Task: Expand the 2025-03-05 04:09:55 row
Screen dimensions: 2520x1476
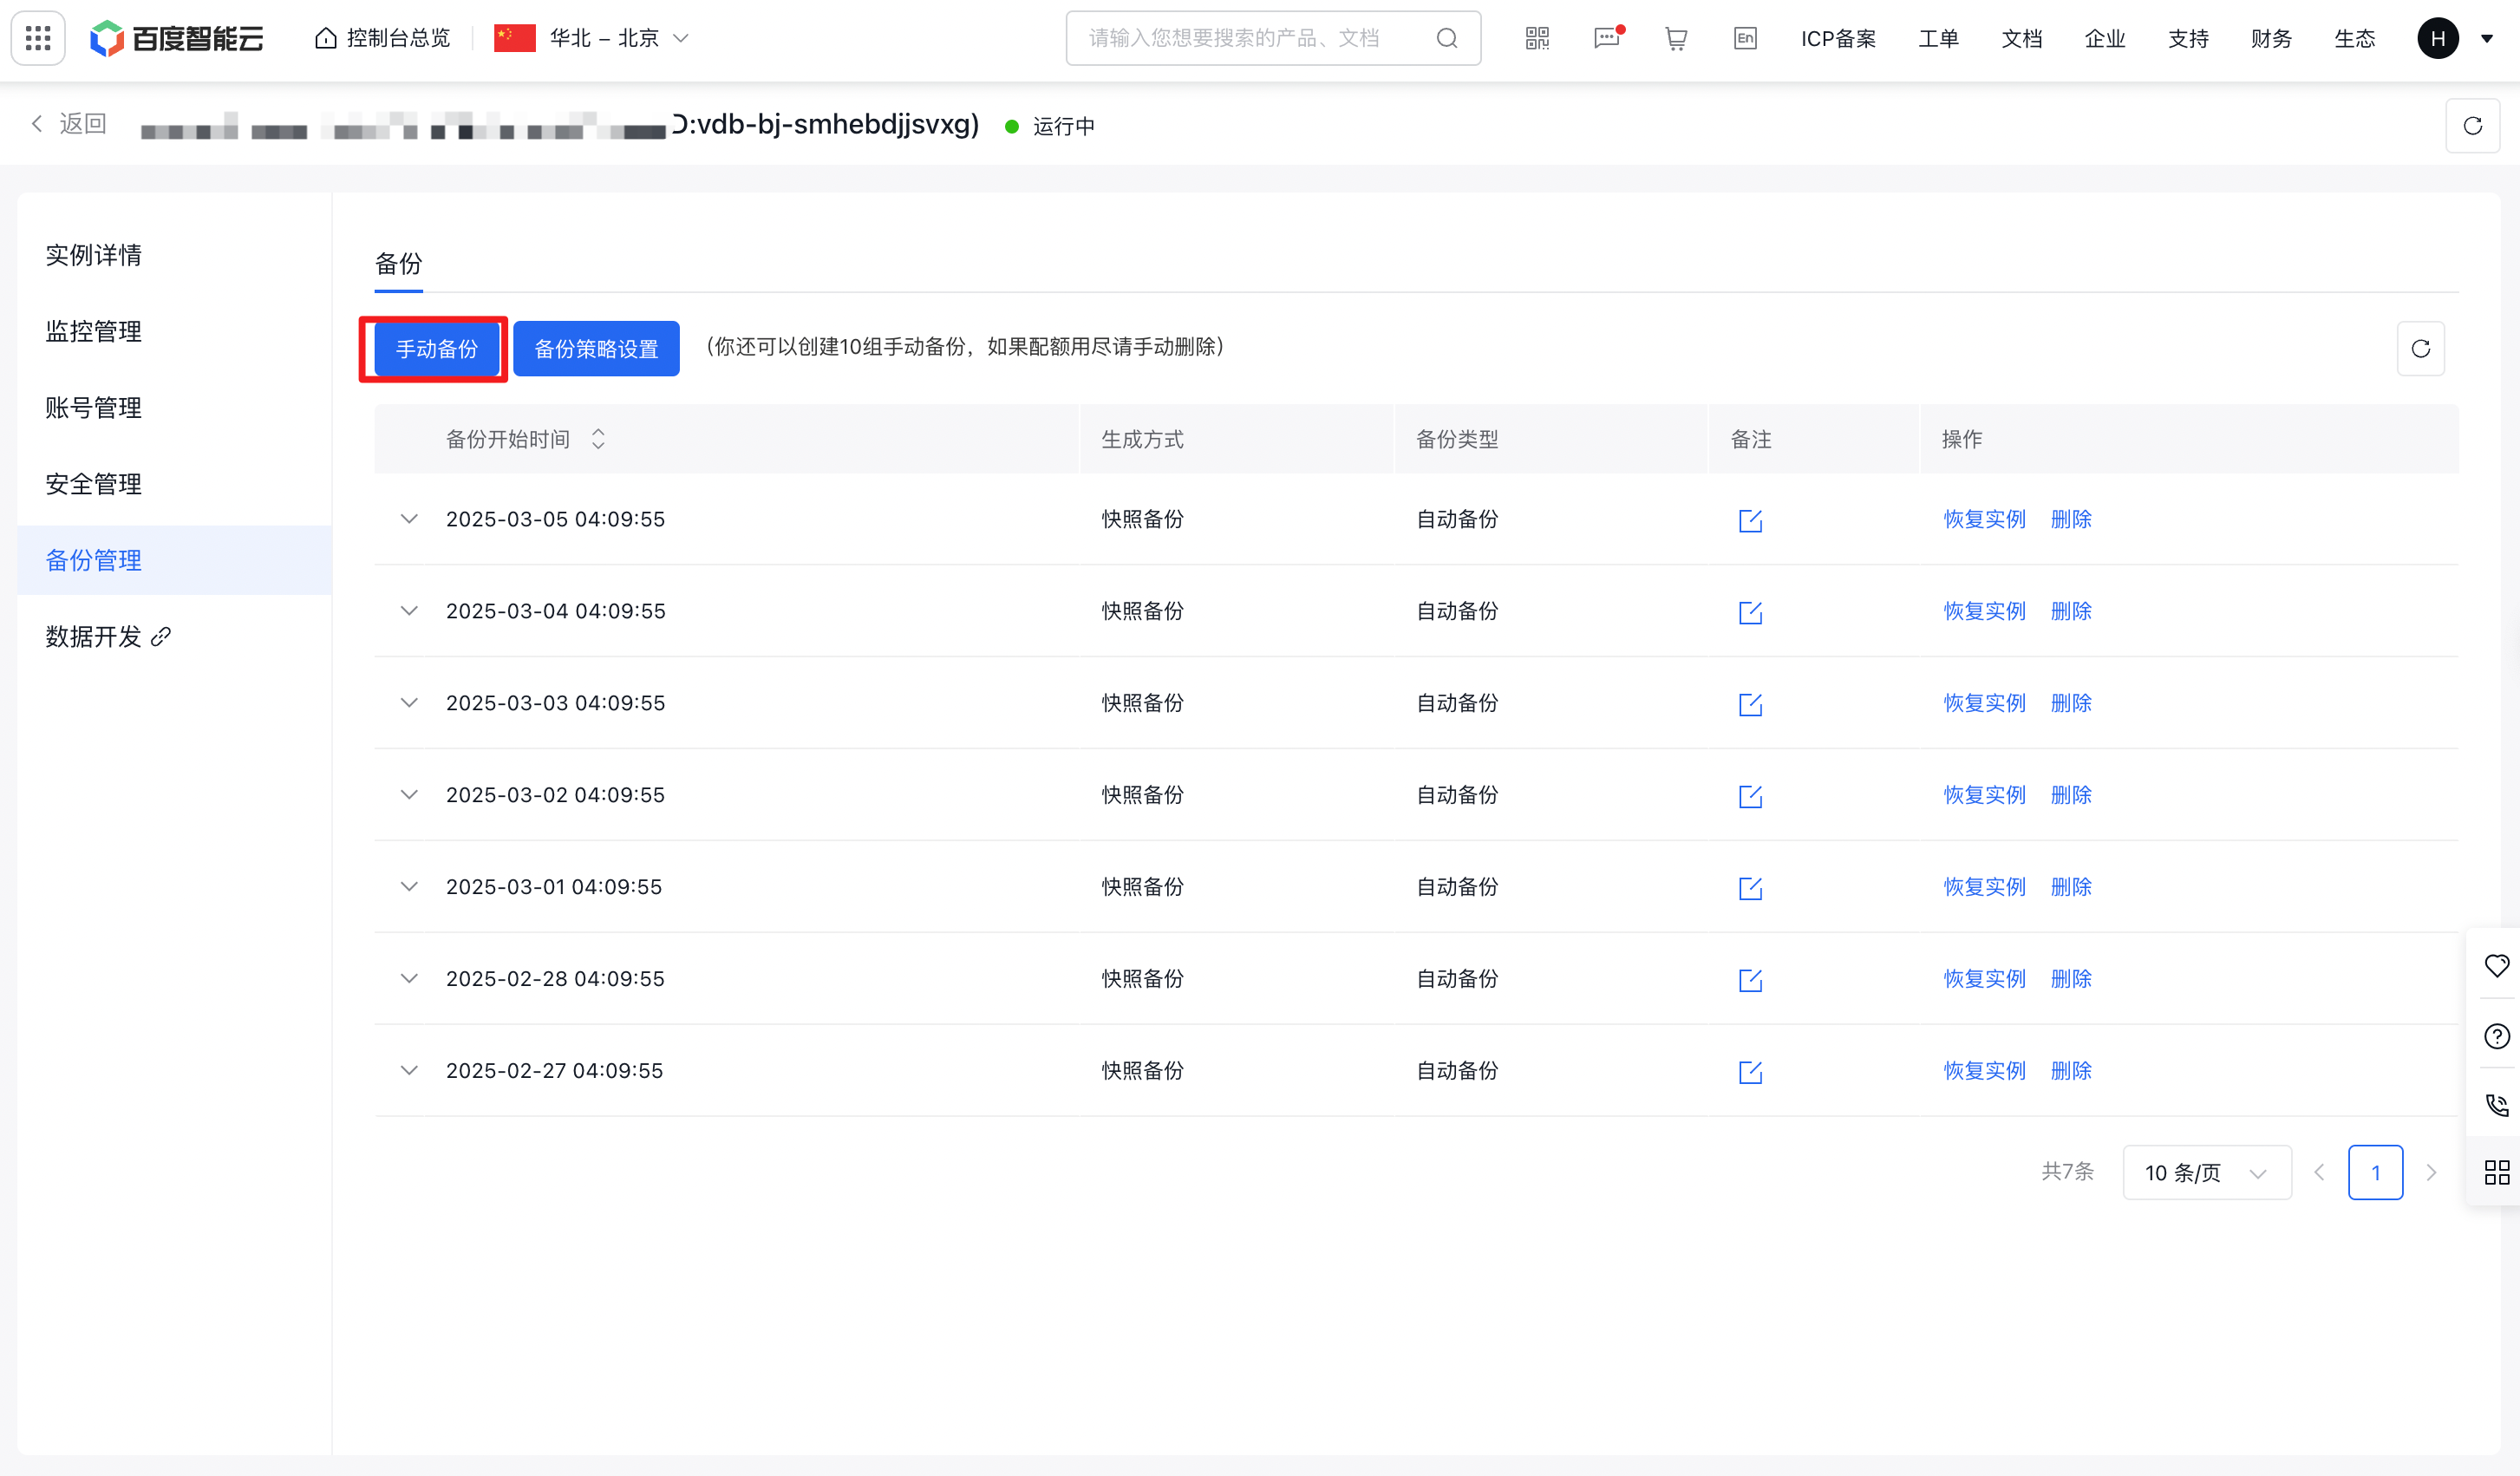Action: pyautogui.click(x=409, y=519)
